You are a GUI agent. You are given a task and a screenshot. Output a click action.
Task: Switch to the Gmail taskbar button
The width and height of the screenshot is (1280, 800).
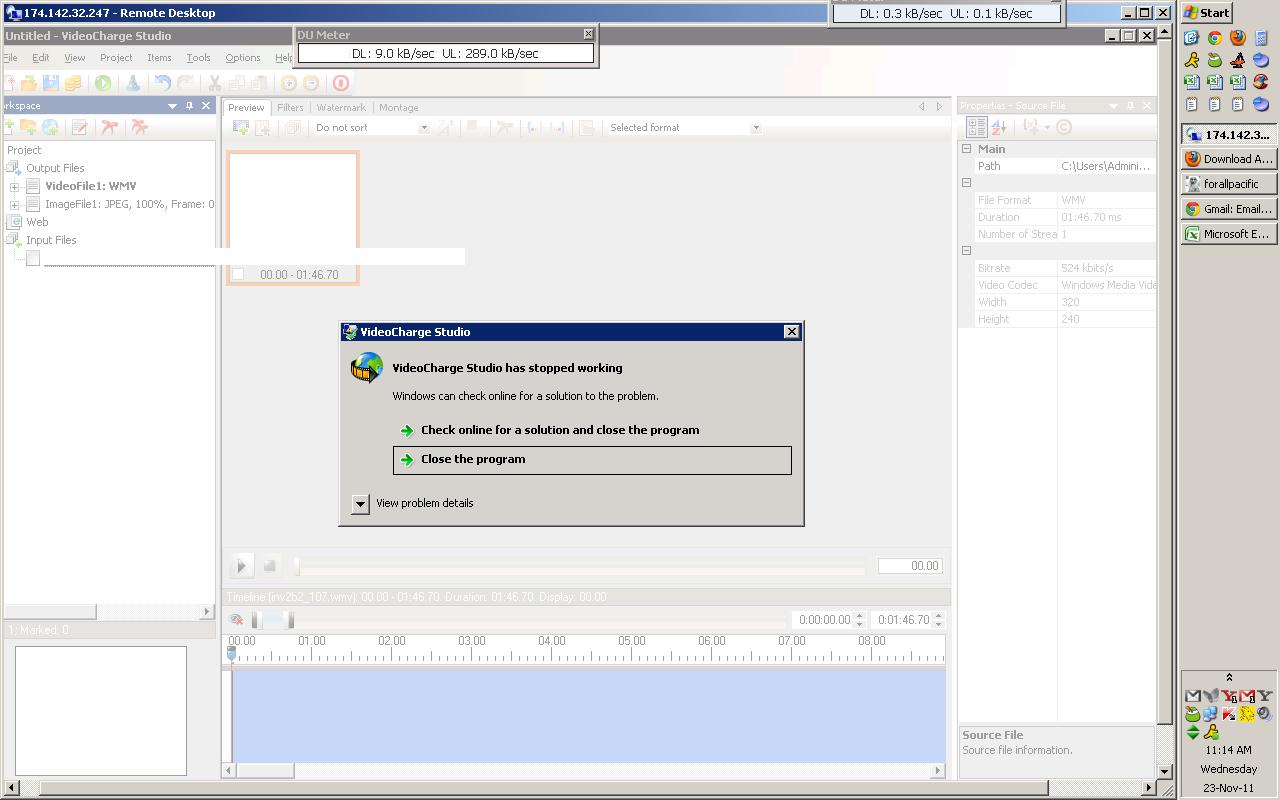[x=1228, y=209]
